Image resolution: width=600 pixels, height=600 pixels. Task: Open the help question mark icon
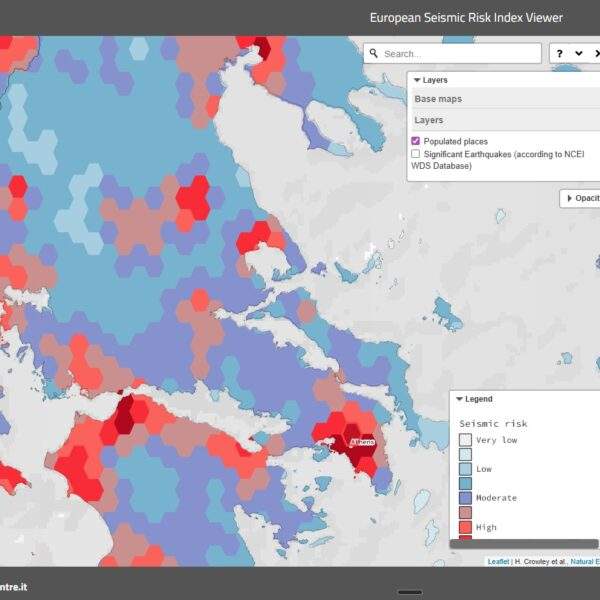(x=560, y=54)
